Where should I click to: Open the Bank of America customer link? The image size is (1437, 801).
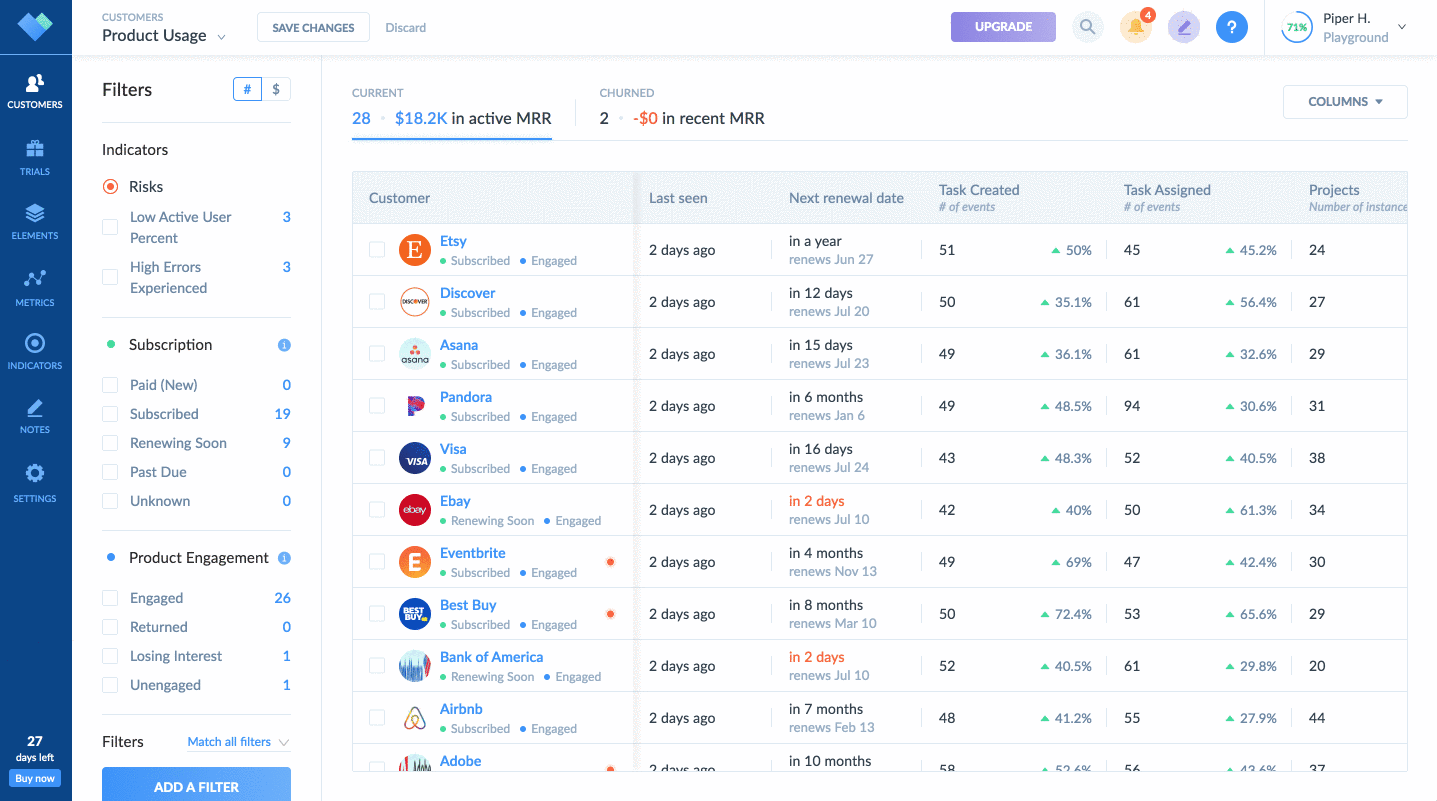[491, 657]
